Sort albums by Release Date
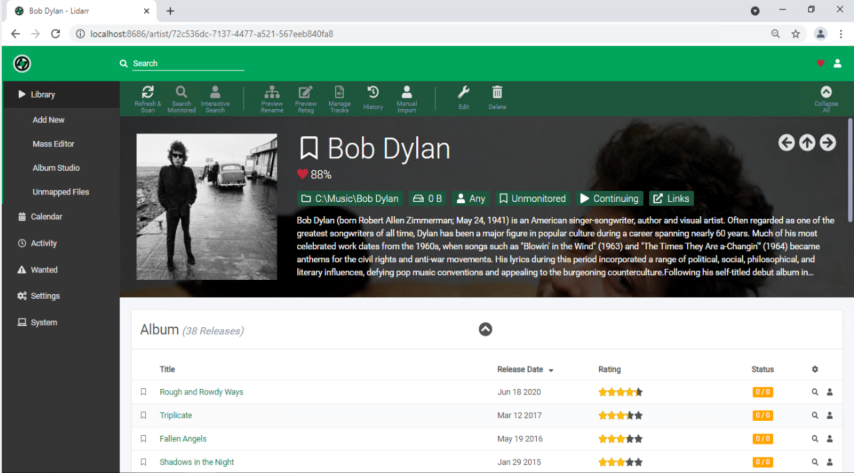The image size is (854, 473). (x=525, y=369)
